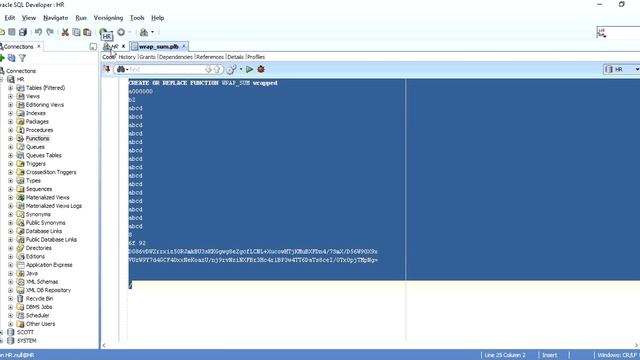Pin the editor with pushpin icon
The height and width of the screenshot is (360, 640).
pos(107,69)
